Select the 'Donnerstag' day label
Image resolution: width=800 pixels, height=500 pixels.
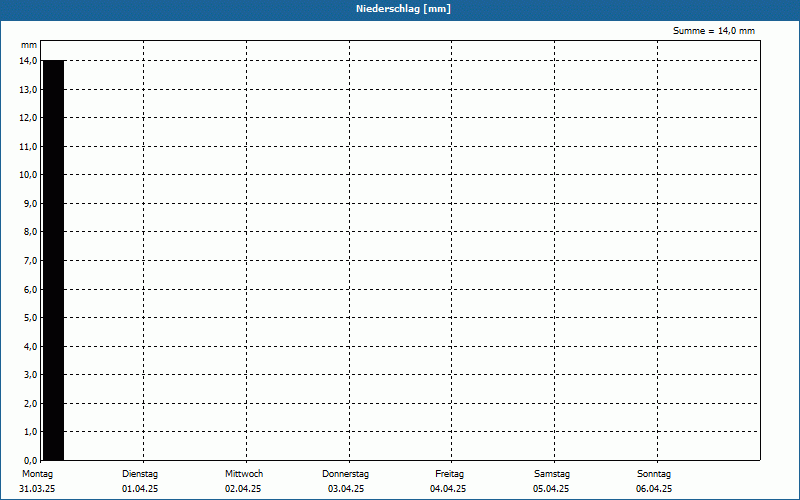[346, 473]
